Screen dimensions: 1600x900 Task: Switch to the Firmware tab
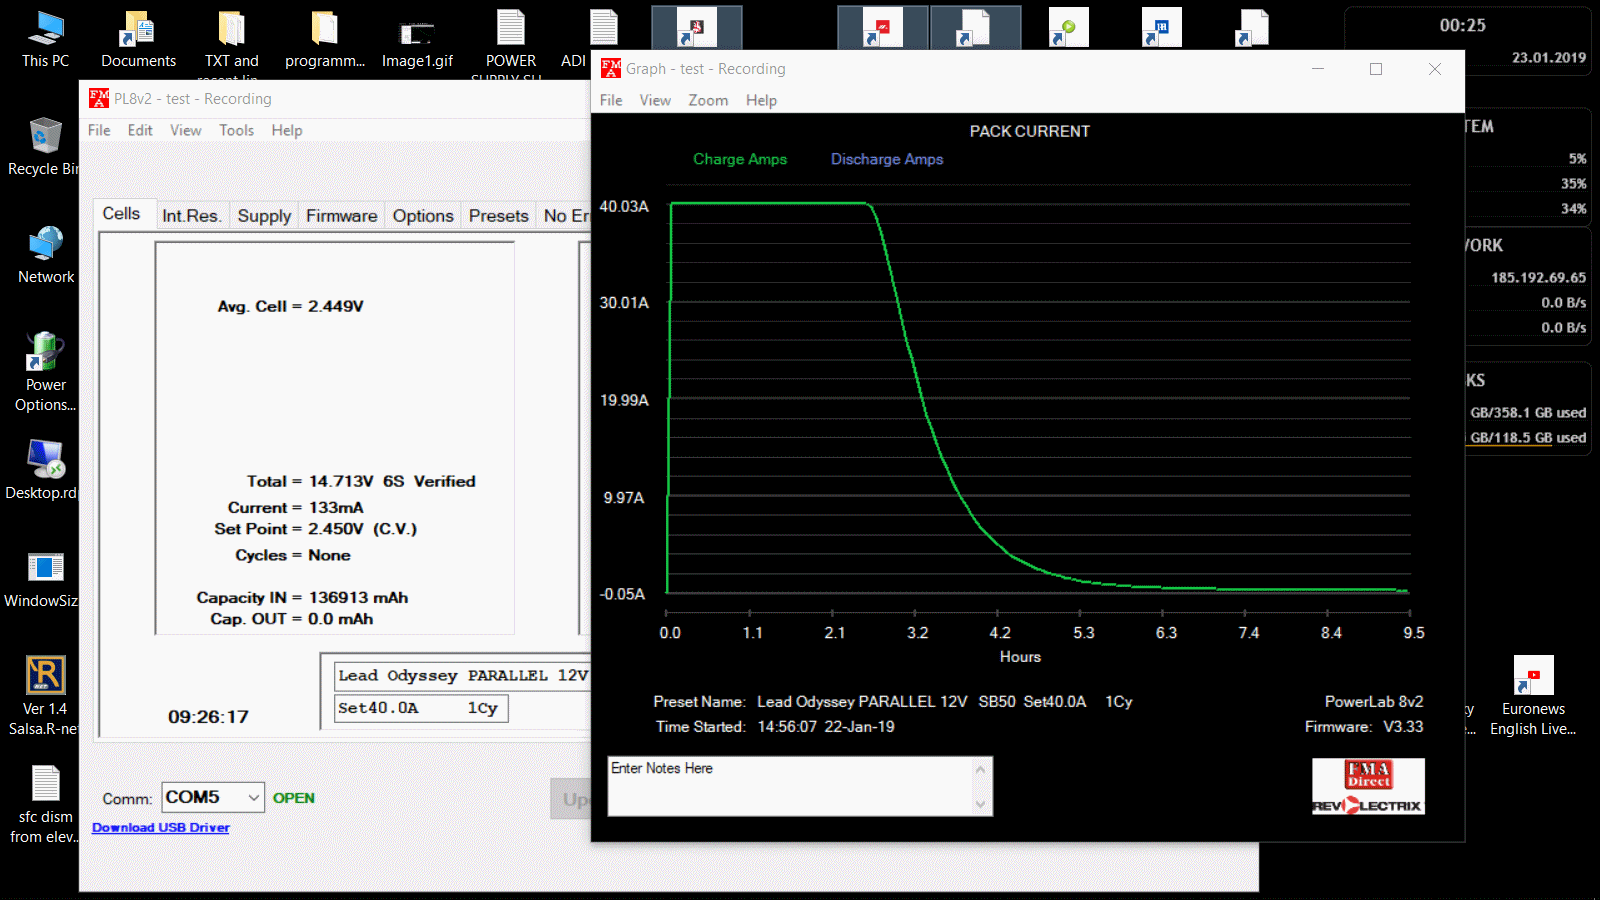[341, 216]
